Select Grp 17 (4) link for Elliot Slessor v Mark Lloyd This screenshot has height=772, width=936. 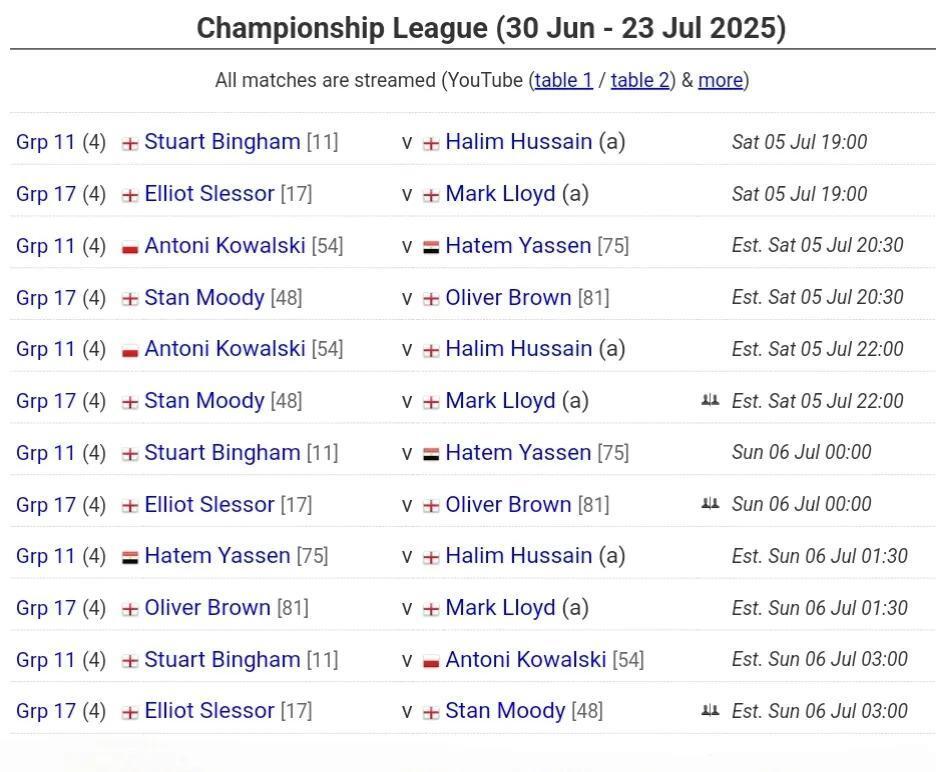[x=61, y=194]
